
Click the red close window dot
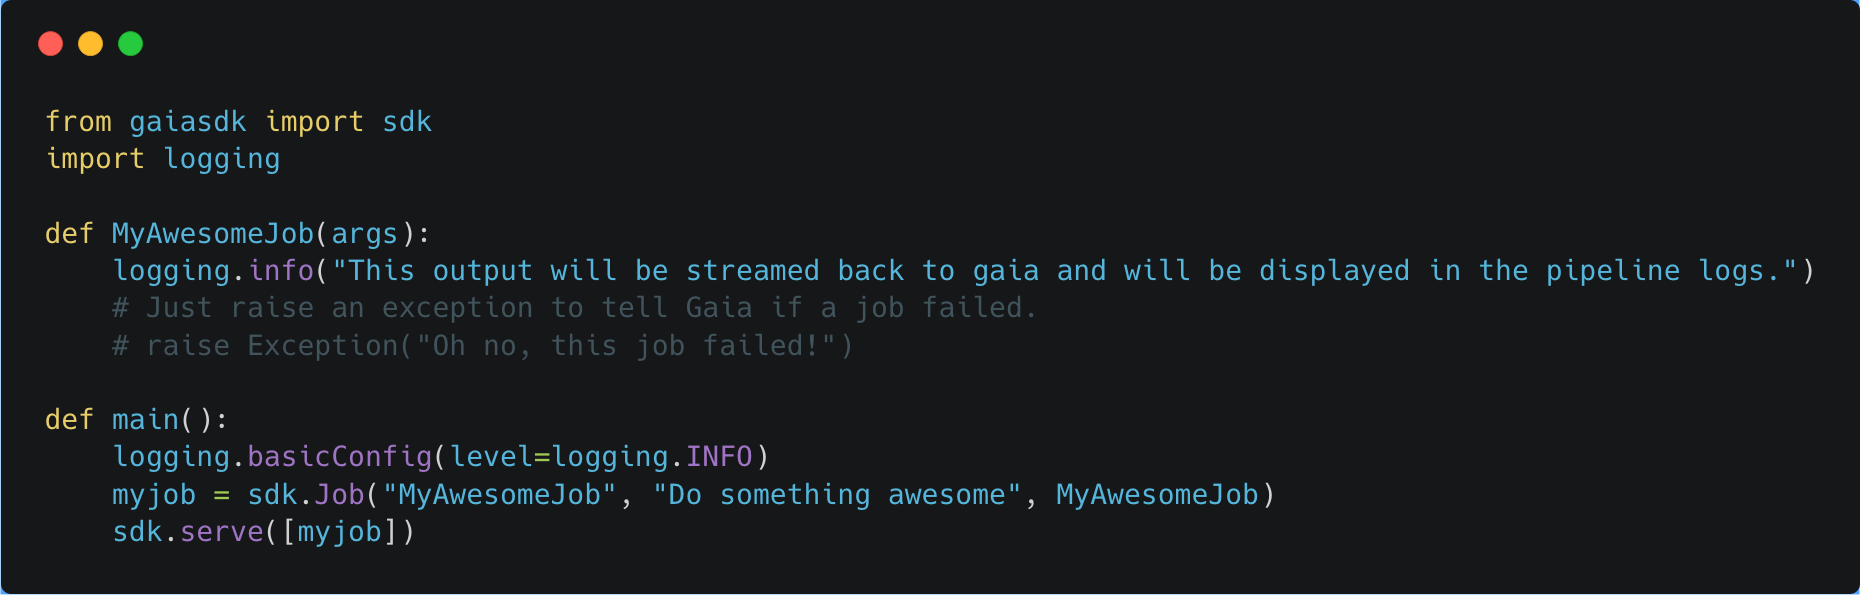pos(50,44)
